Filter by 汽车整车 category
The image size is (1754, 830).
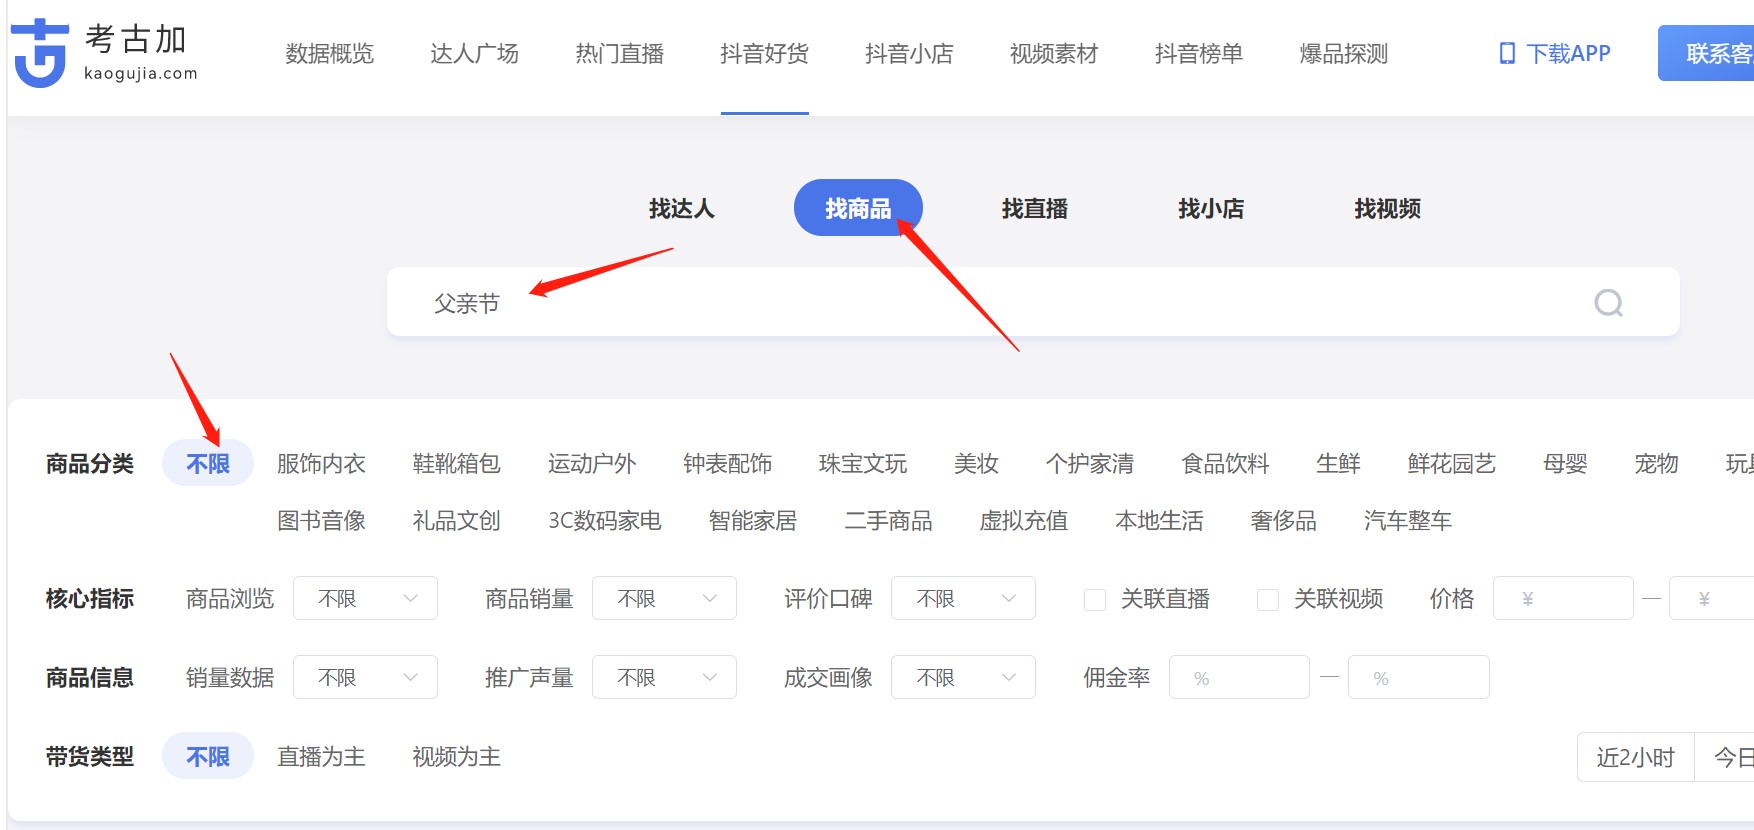pyautogui.click(x=1408, y=520)
